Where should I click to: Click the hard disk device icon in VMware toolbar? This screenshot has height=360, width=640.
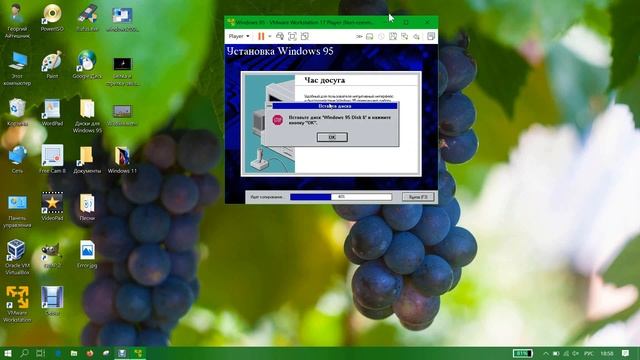tap(369, 37)
